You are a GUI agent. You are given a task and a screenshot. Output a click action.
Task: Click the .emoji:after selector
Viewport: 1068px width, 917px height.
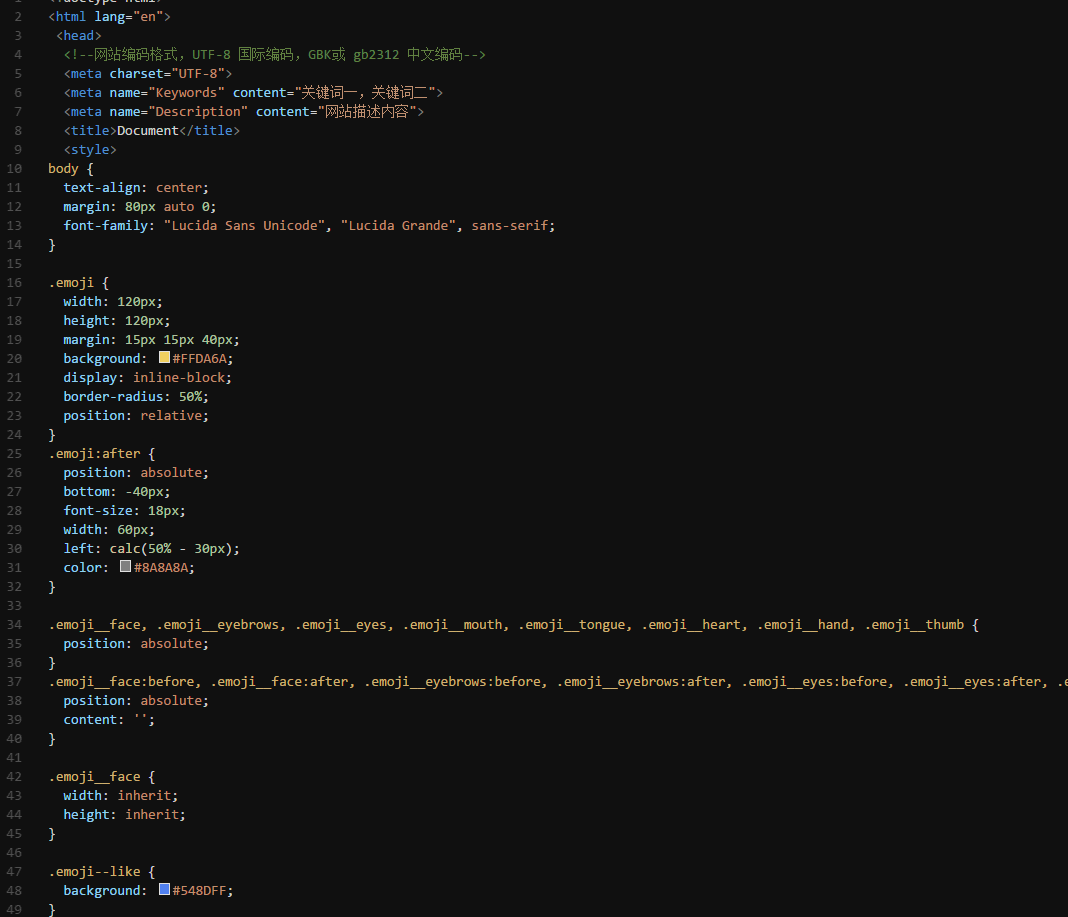pyautogui.click(x=94, y=454)
